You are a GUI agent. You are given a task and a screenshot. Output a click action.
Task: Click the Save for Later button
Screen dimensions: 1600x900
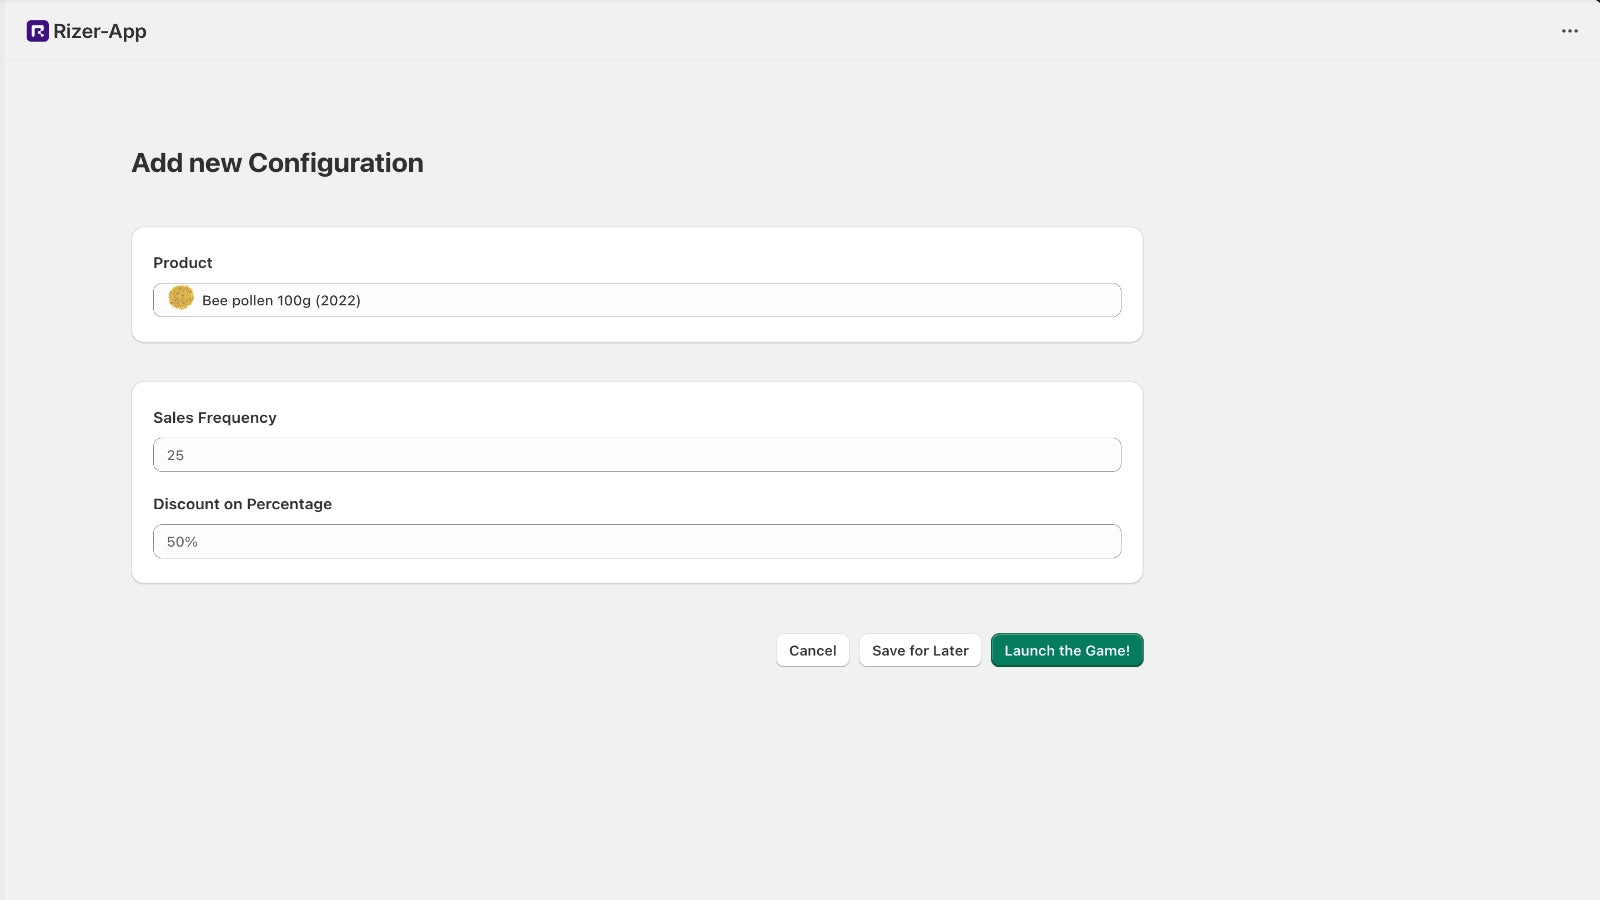[x=920, y=650]
